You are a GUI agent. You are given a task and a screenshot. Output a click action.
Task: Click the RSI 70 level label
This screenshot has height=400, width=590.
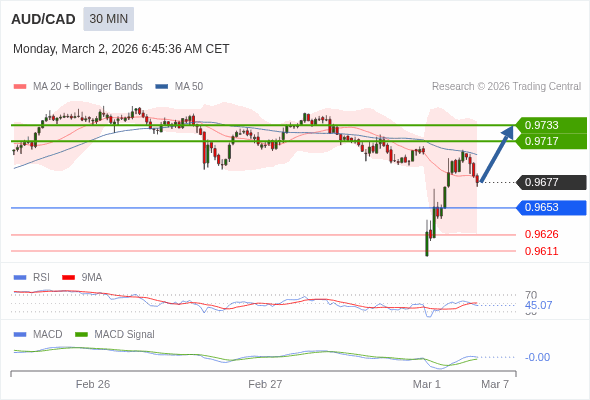531,295
